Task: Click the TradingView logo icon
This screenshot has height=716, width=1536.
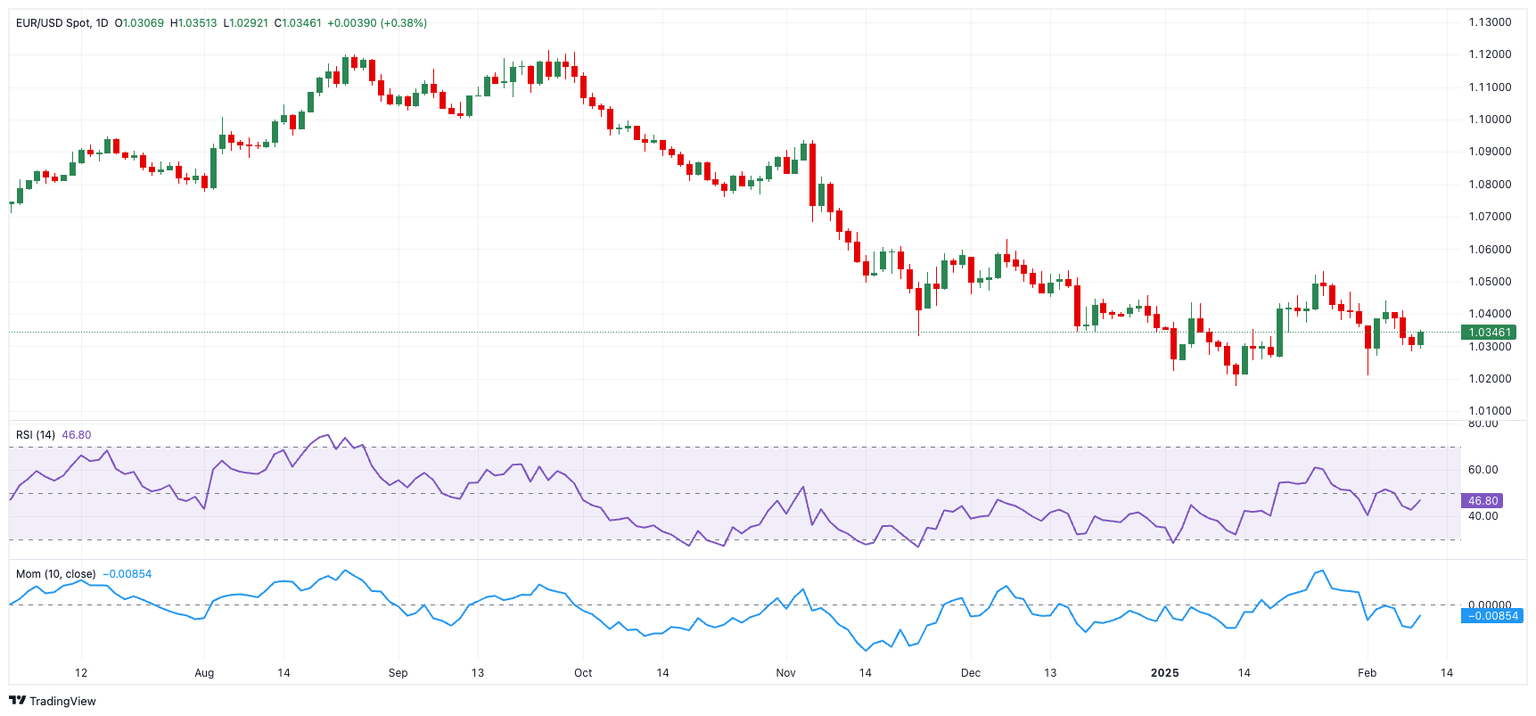Action: pos(17,701)
